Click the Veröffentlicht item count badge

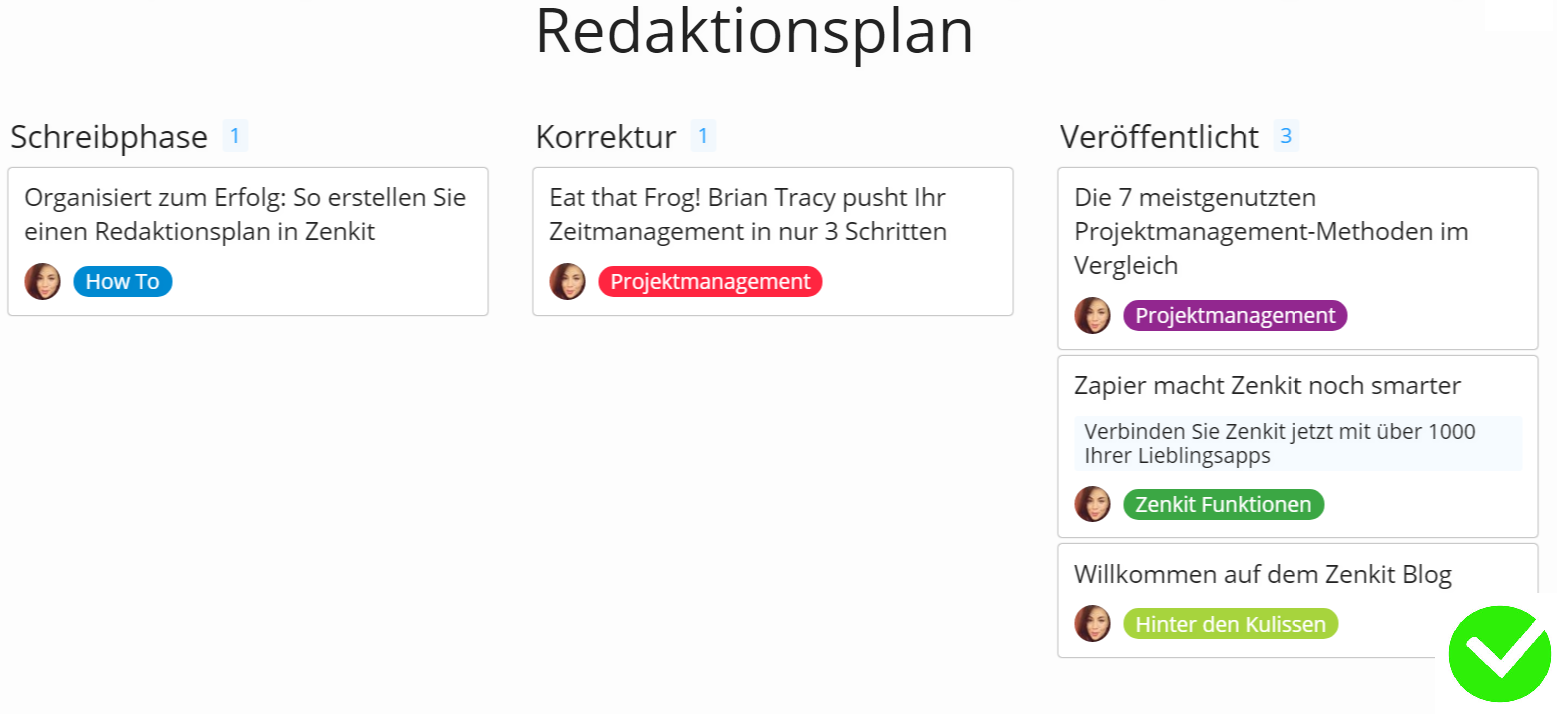click(x=1286, y=136)
